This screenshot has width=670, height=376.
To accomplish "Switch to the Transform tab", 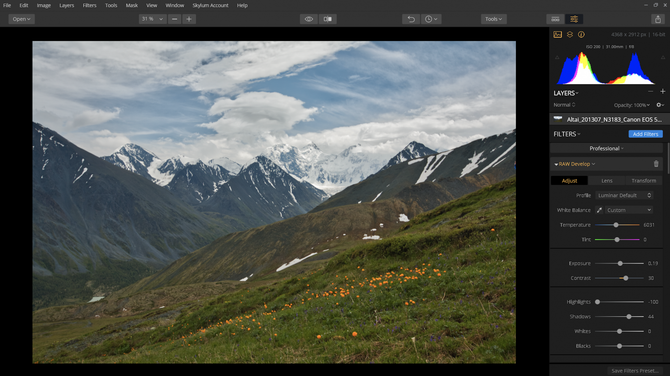I will coord(644,181).
